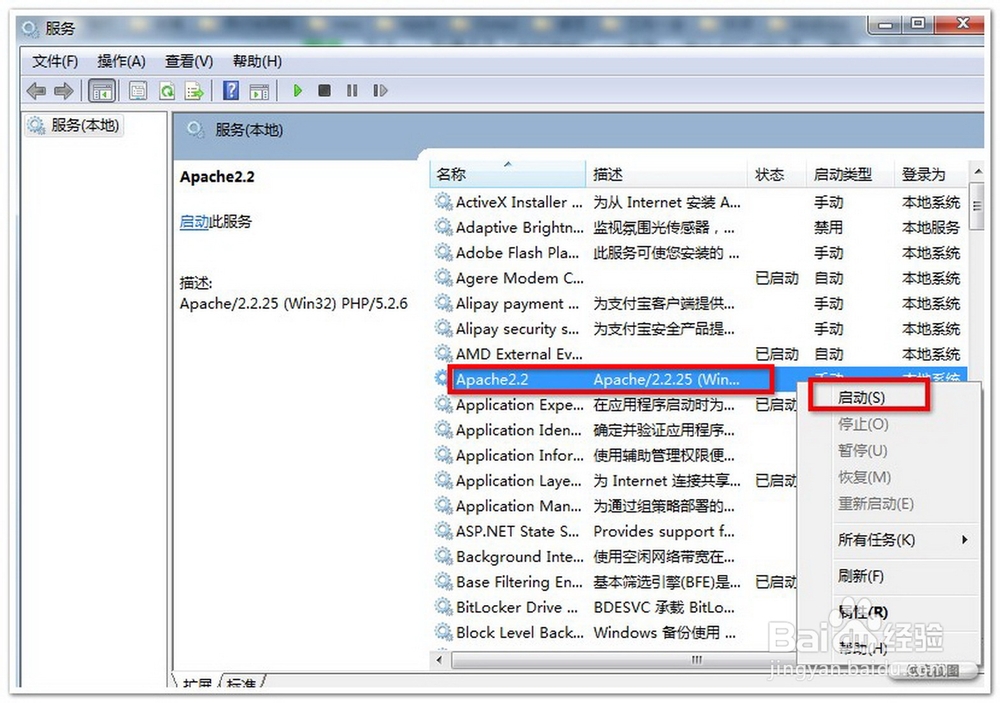
Task: Click the description 'Provides support f...'
Action: (x=663, y=531)
